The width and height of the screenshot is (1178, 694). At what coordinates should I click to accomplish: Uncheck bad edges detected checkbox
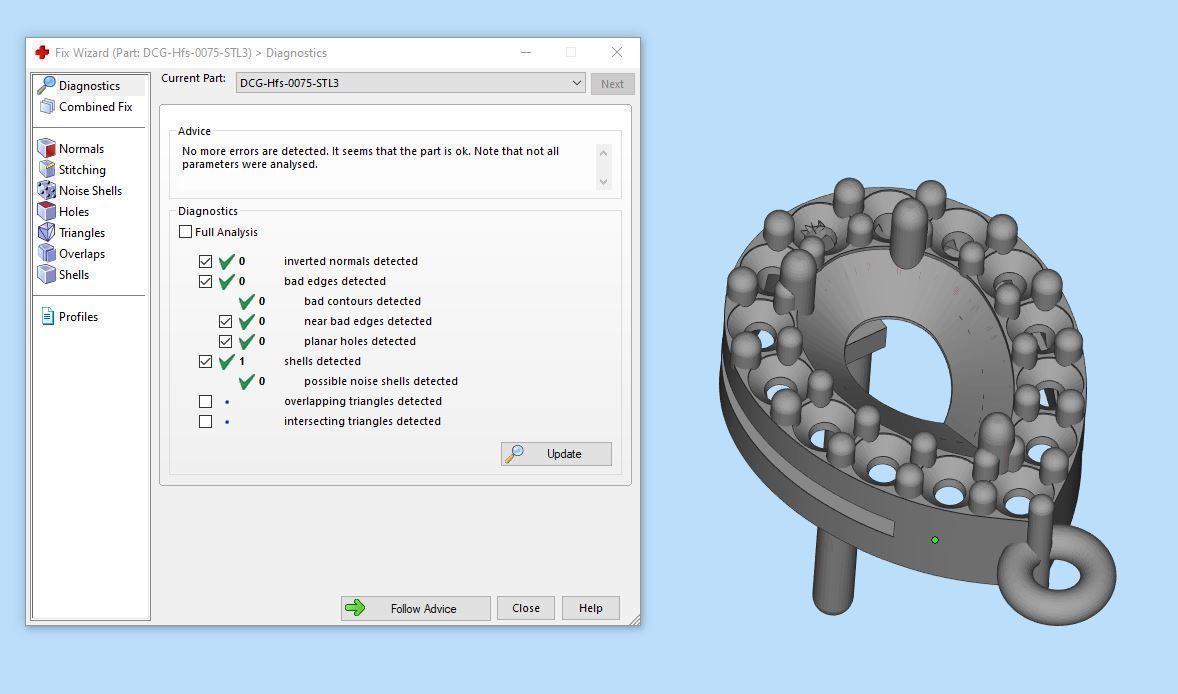point(205,282)
